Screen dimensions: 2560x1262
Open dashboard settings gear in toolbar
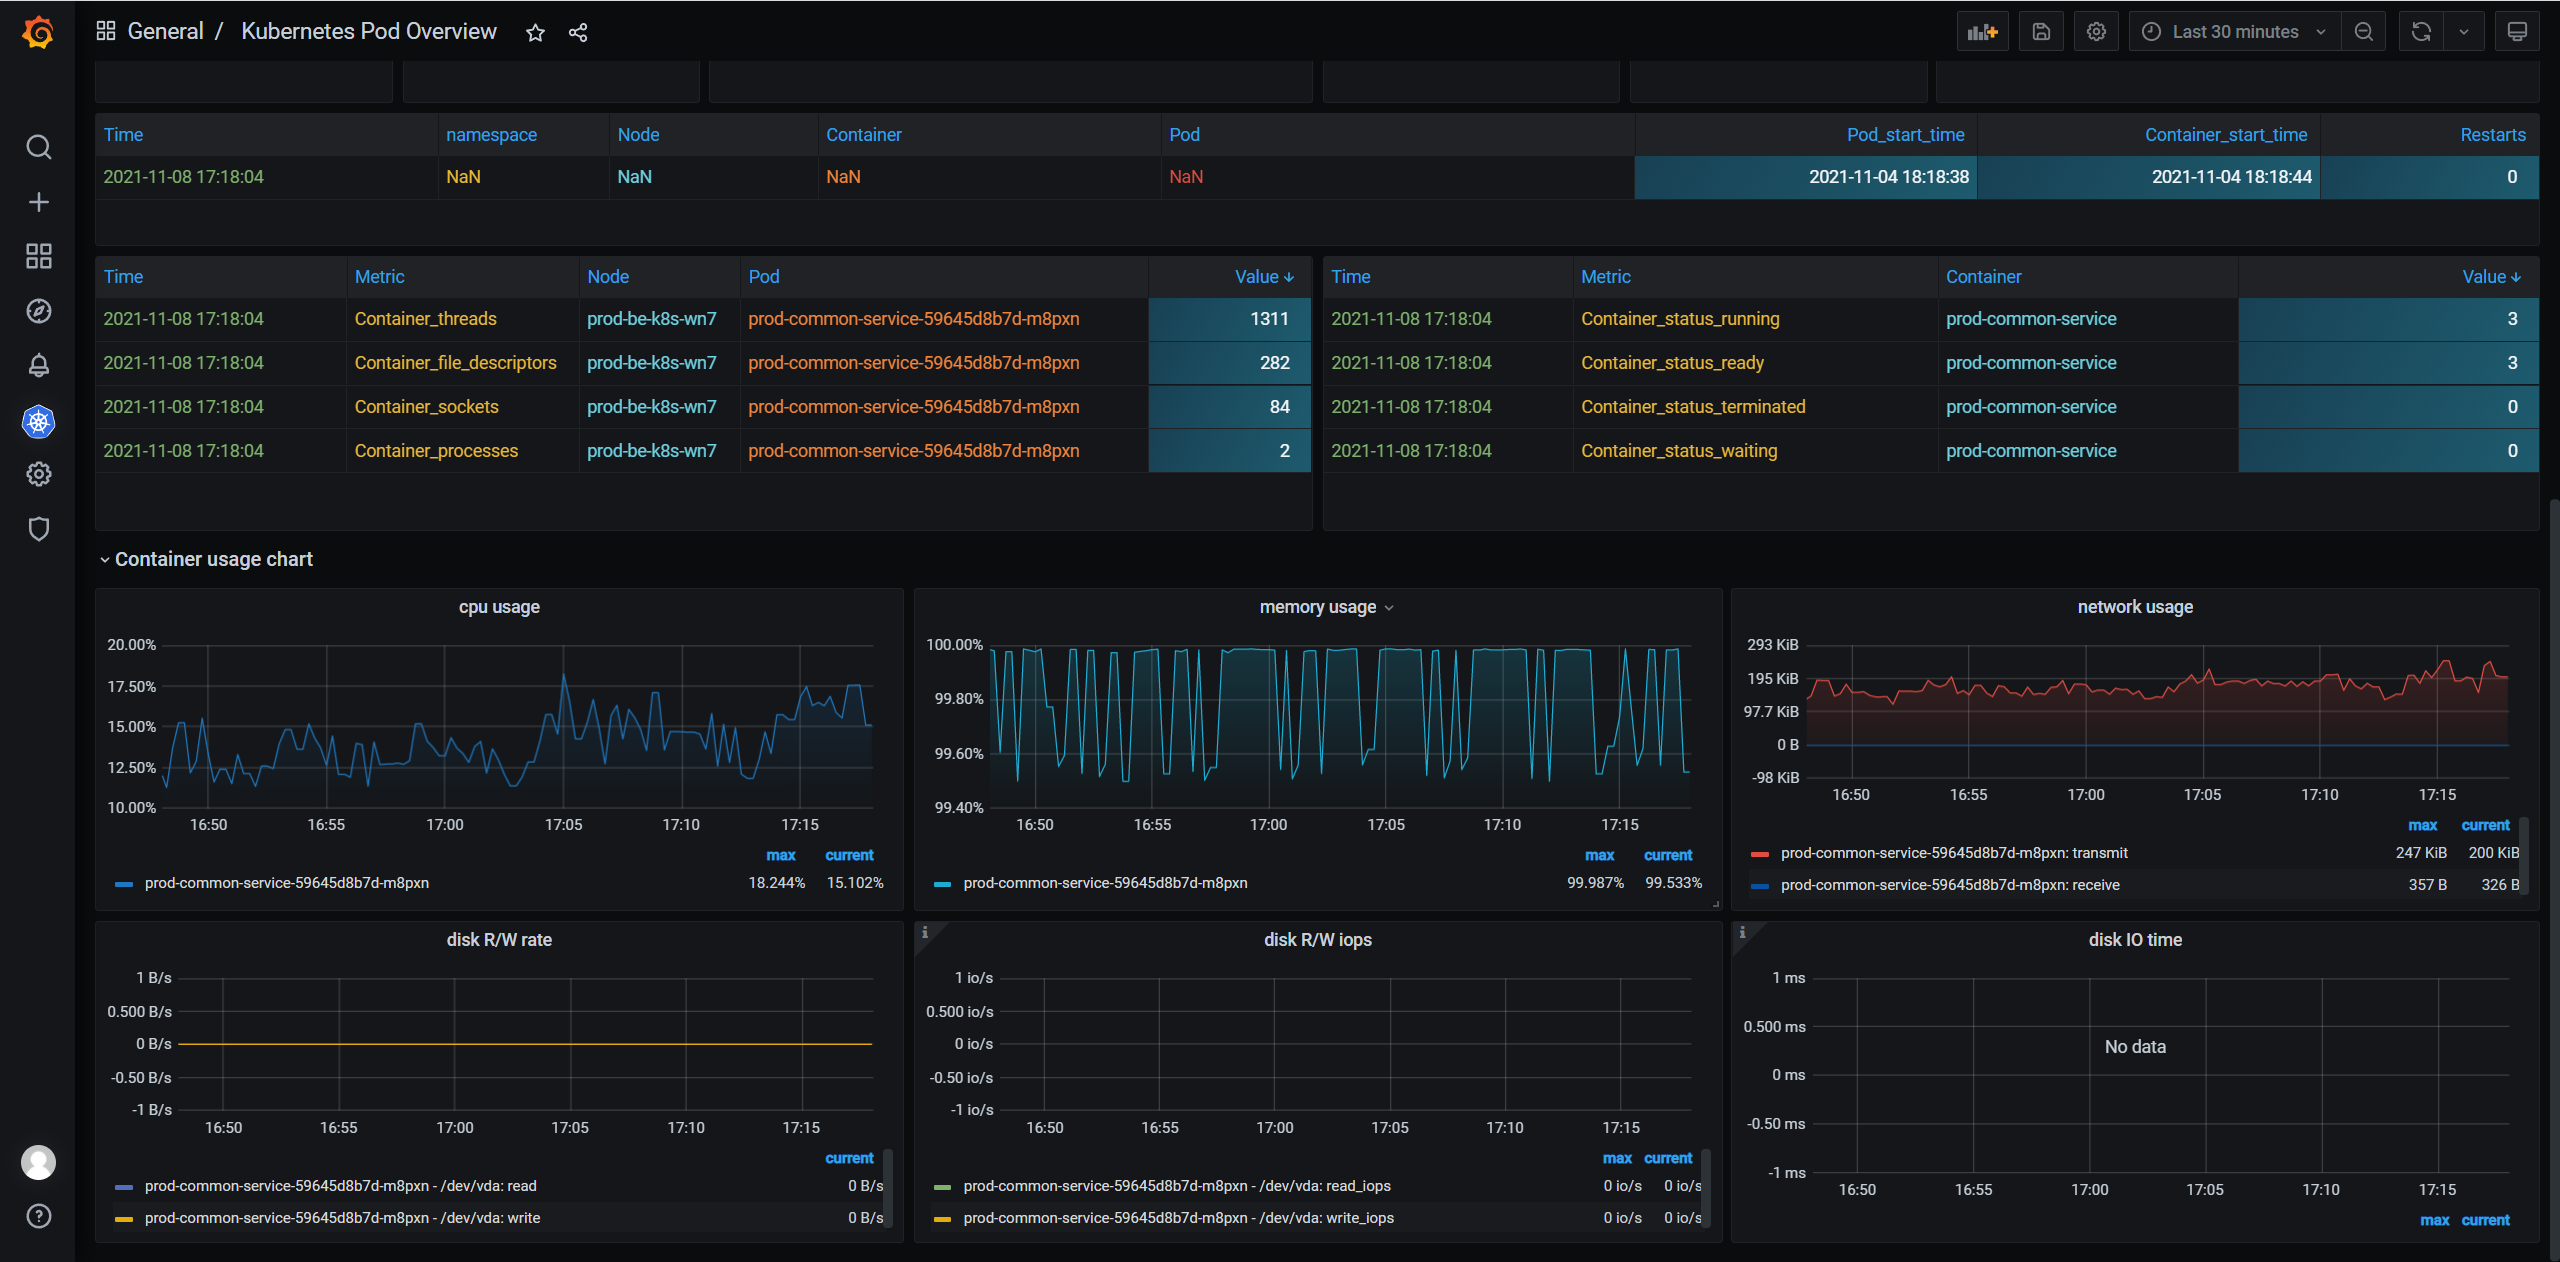click(2096, 32)
